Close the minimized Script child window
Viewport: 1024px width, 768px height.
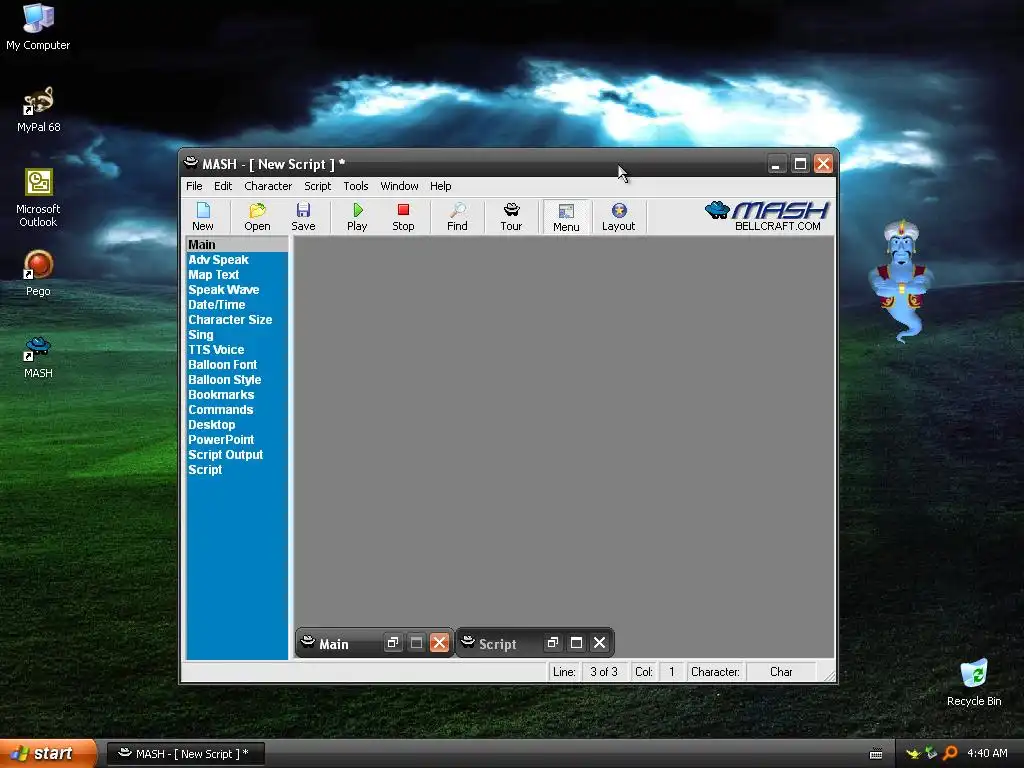click(x=600, y=643)
